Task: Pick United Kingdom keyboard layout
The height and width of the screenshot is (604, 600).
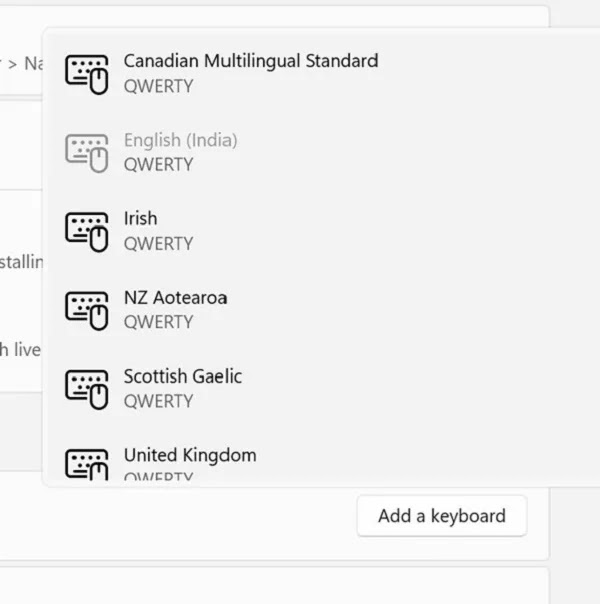Action: [322, 460]
